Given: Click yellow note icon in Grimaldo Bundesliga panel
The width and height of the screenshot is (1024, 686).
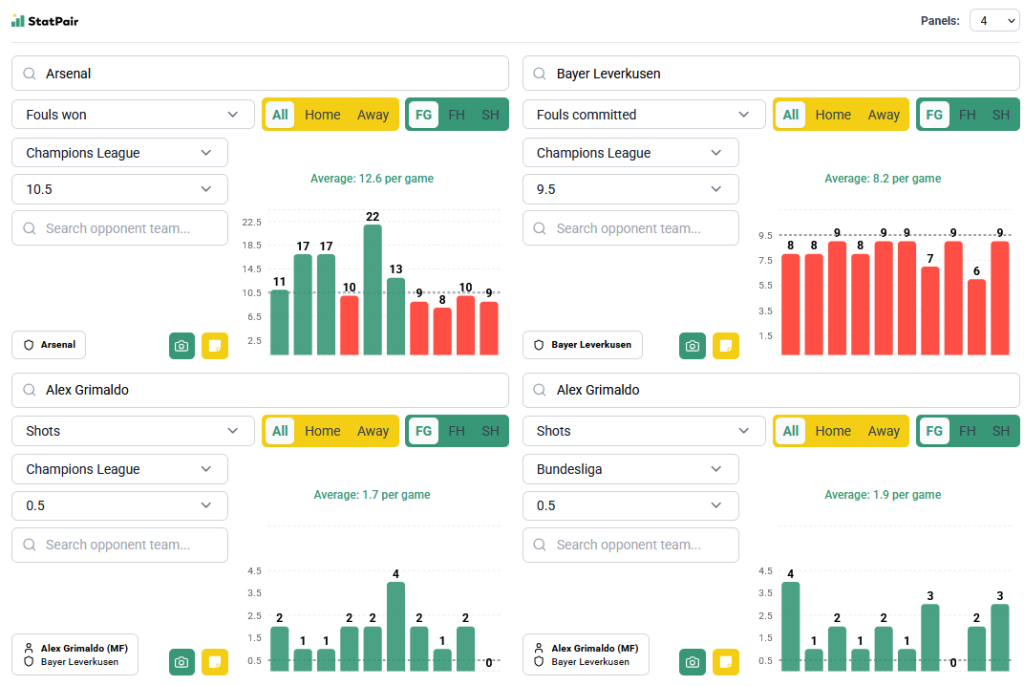Looking at the screenshot, I should pos(725,662).
